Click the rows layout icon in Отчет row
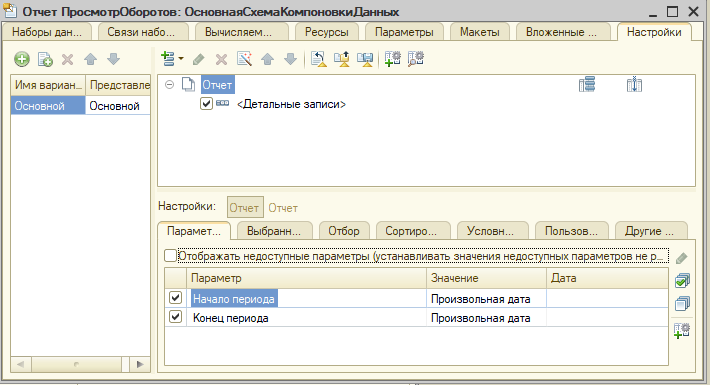Image resolution: width=710 pixels, height=385 pixels. click(x=587, y=85)
